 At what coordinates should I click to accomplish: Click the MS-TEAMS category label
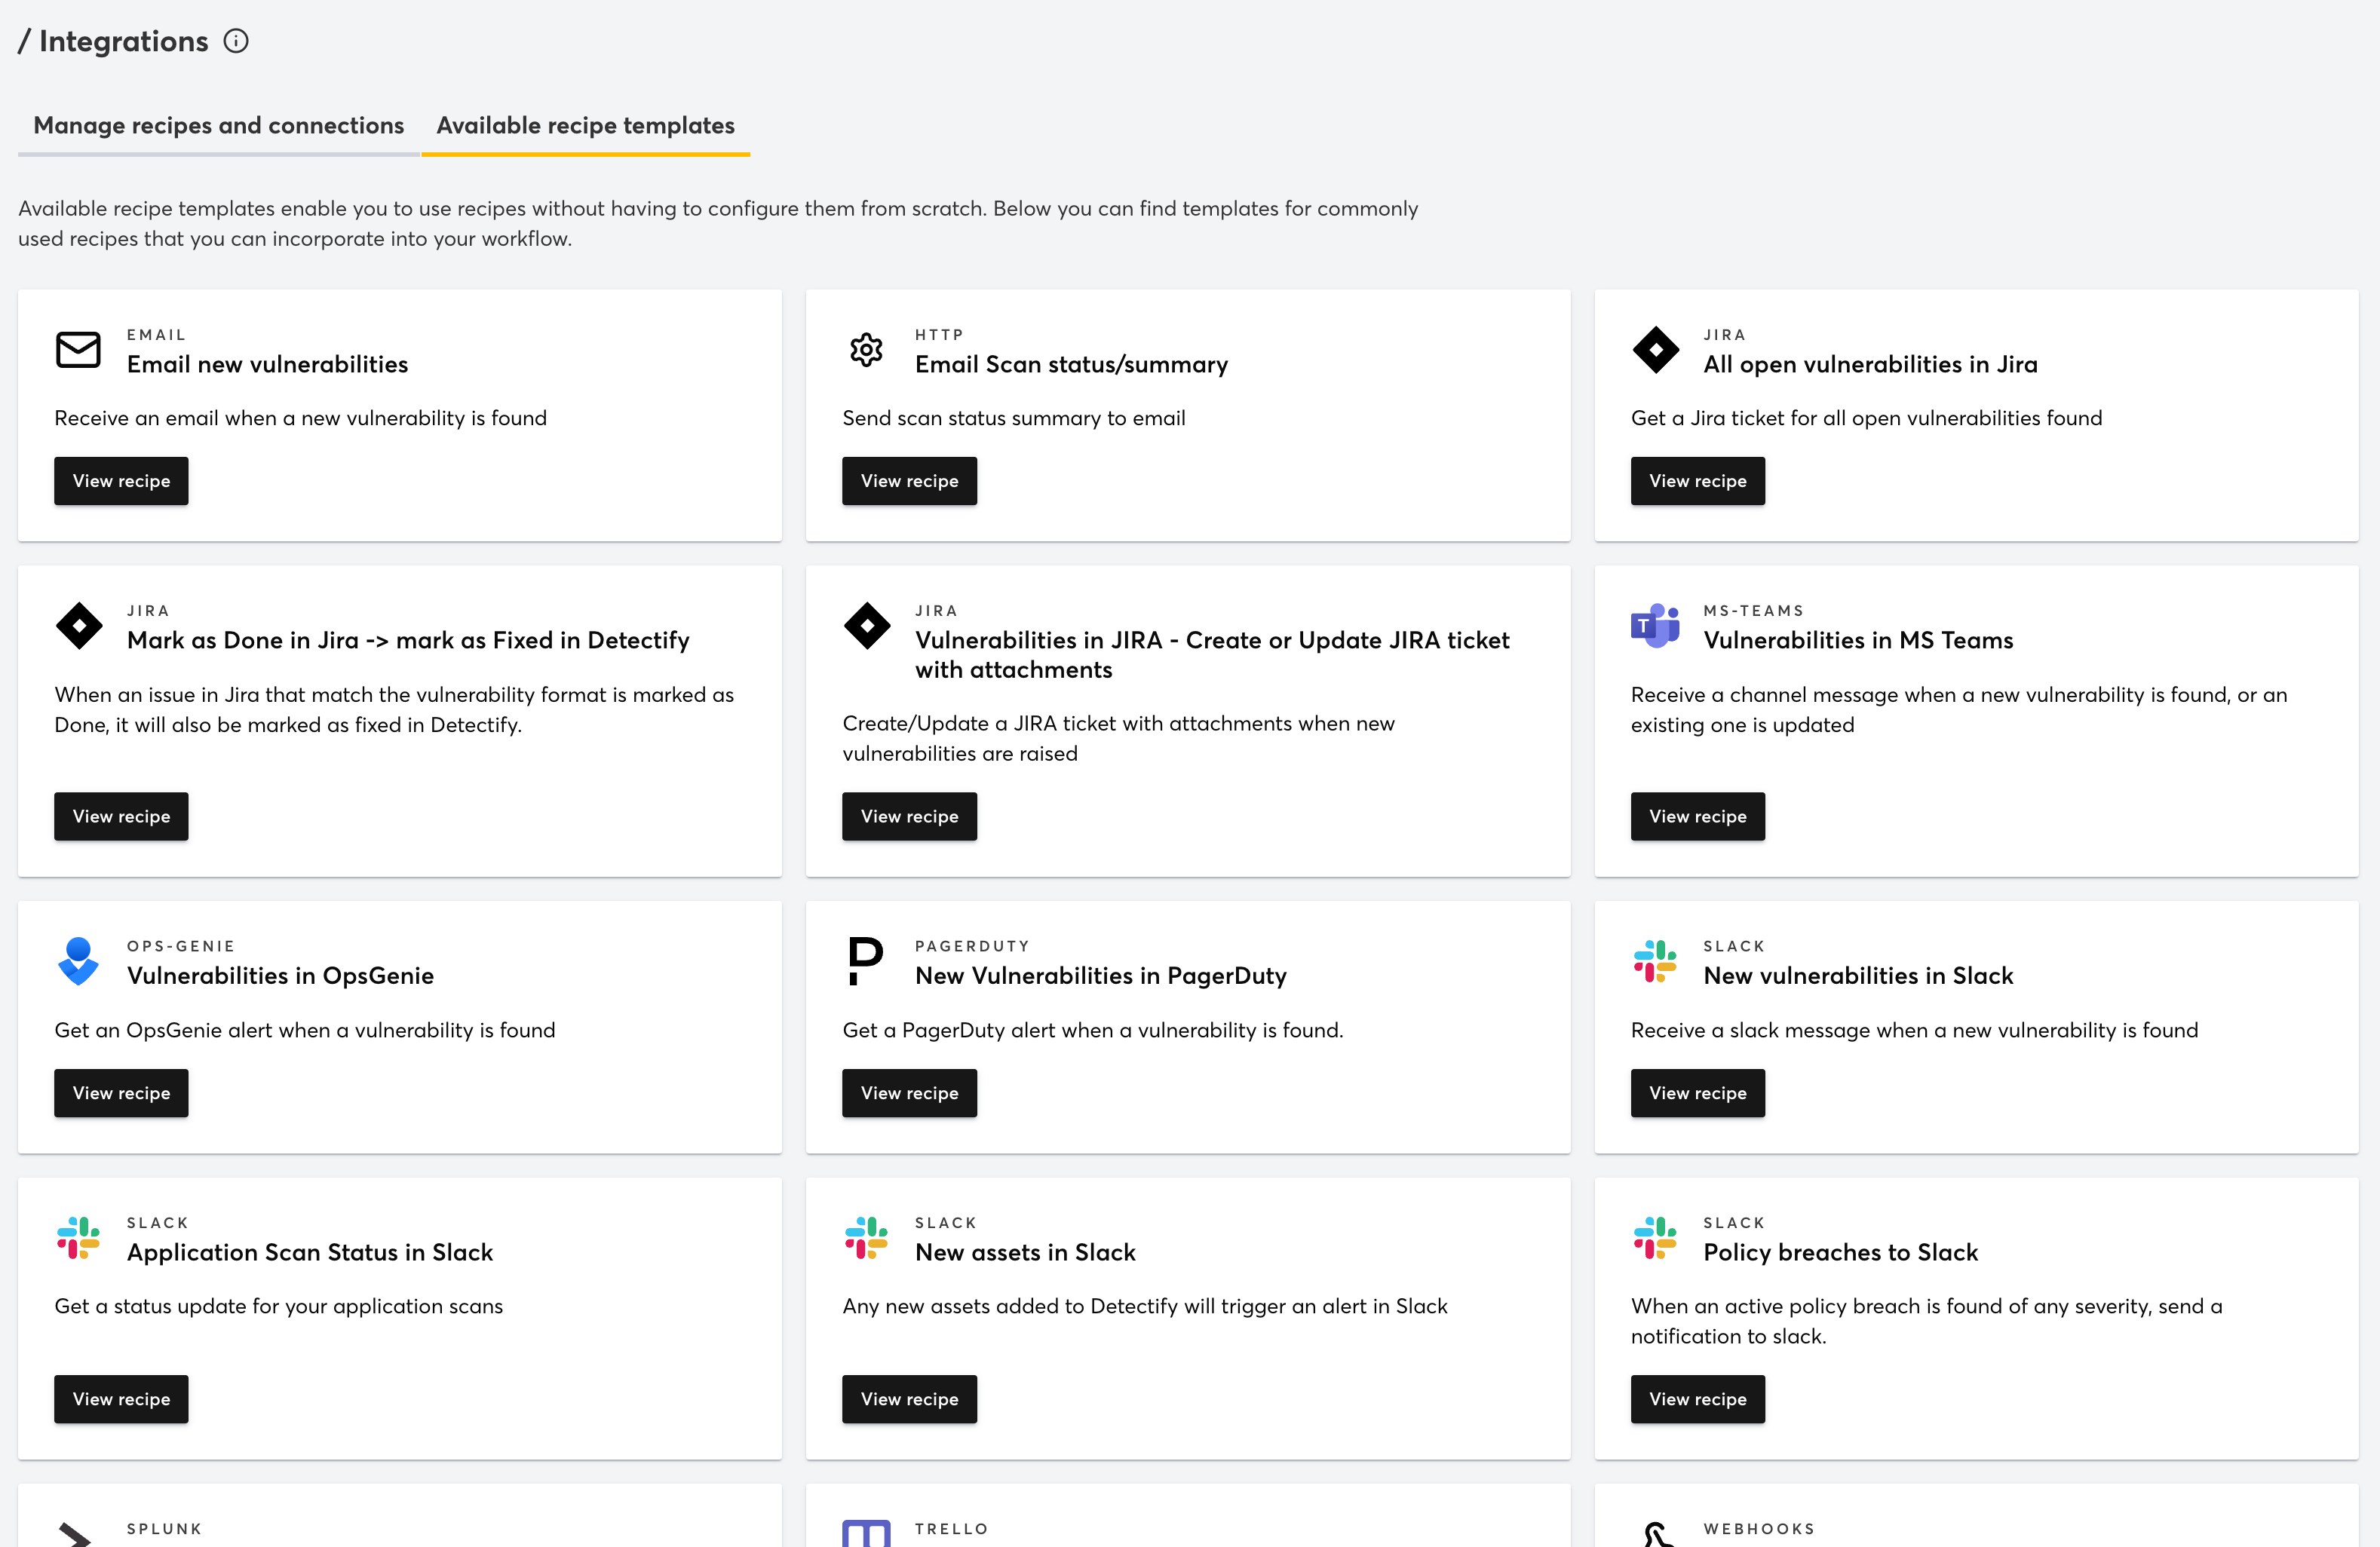1754,610
